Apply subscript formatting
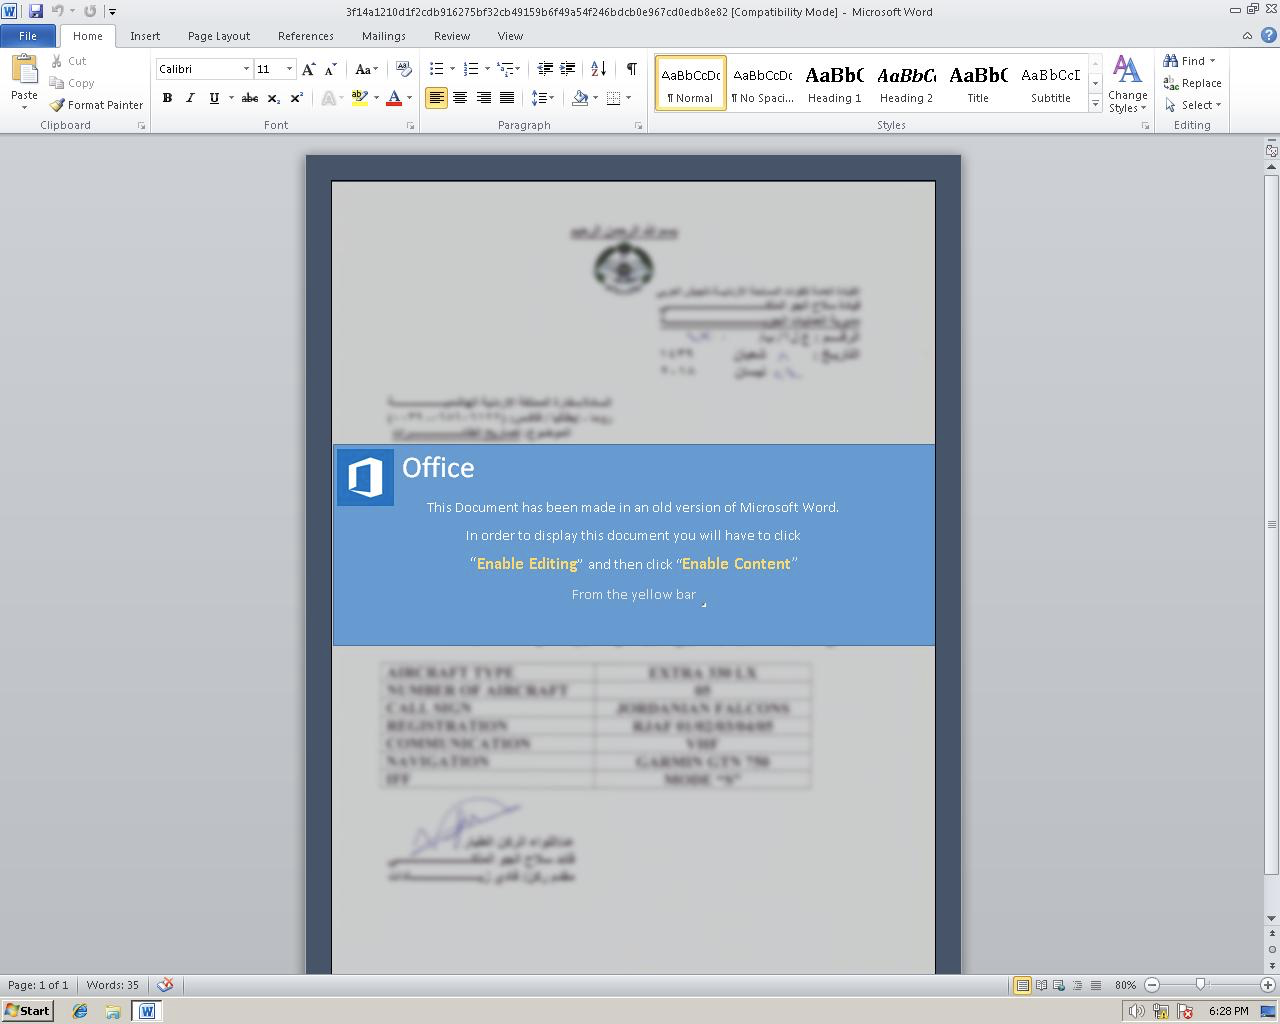The height and width of the screenshot is (1024, 1280). click(273, 98)
